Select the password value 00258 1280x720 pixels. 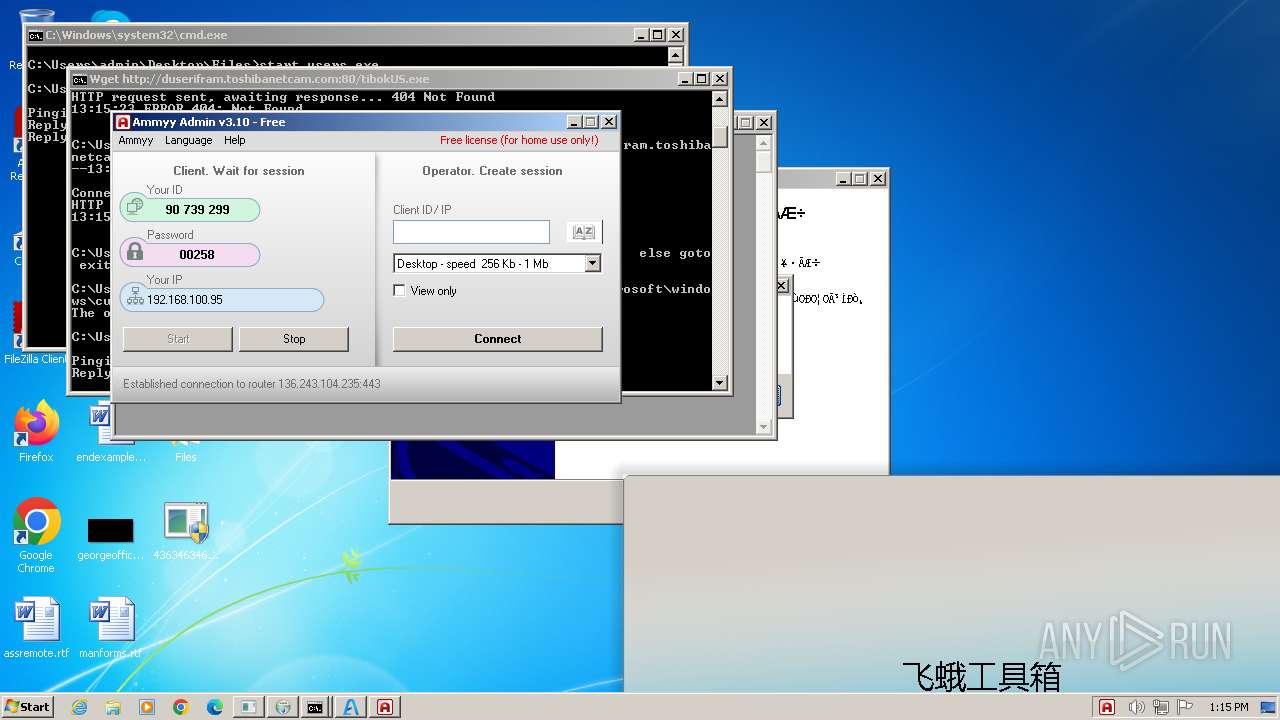(x=197, y=255)
